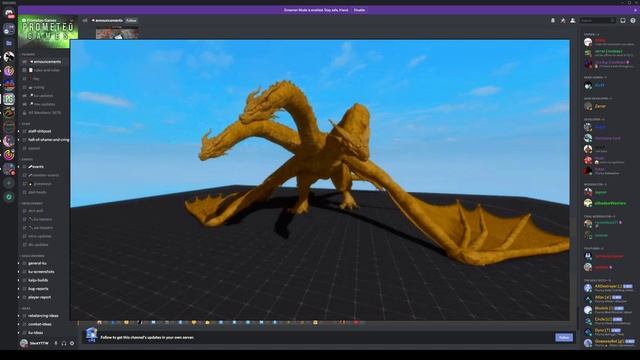This screenshot has height=360, width=640.
Task: Mute the microphone in user panel
Action: 56,343
